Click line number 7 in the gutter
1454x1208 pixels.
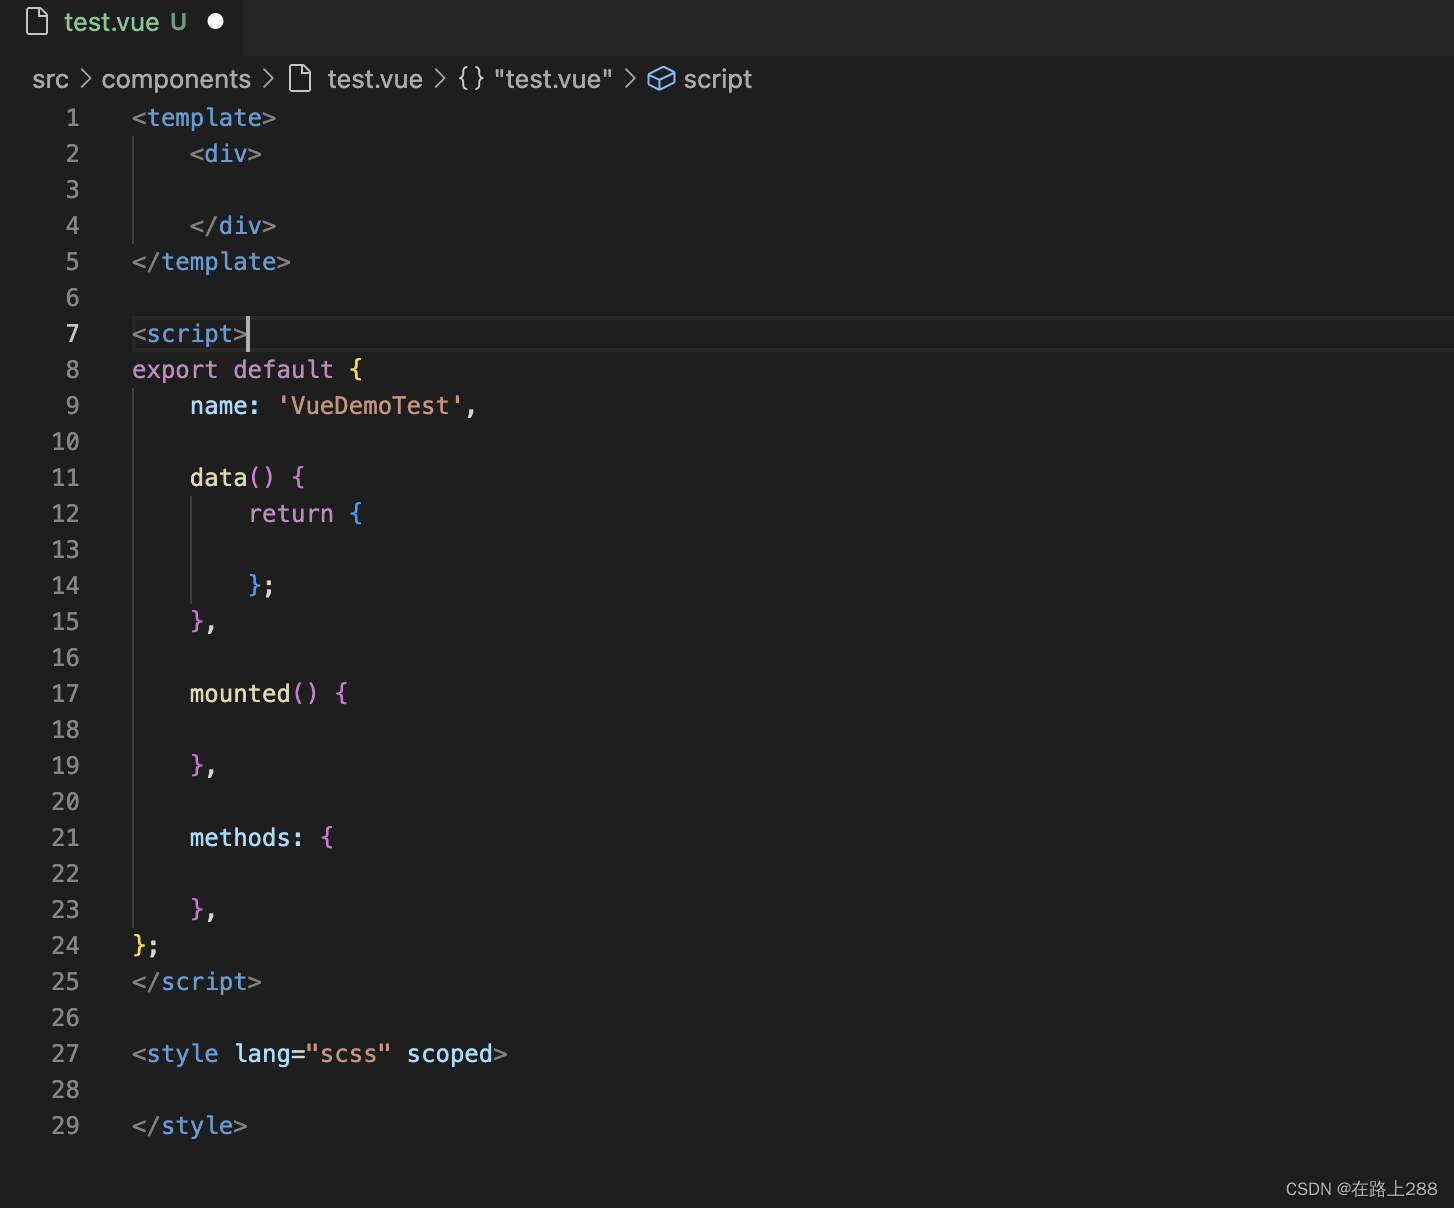(72, 333)
